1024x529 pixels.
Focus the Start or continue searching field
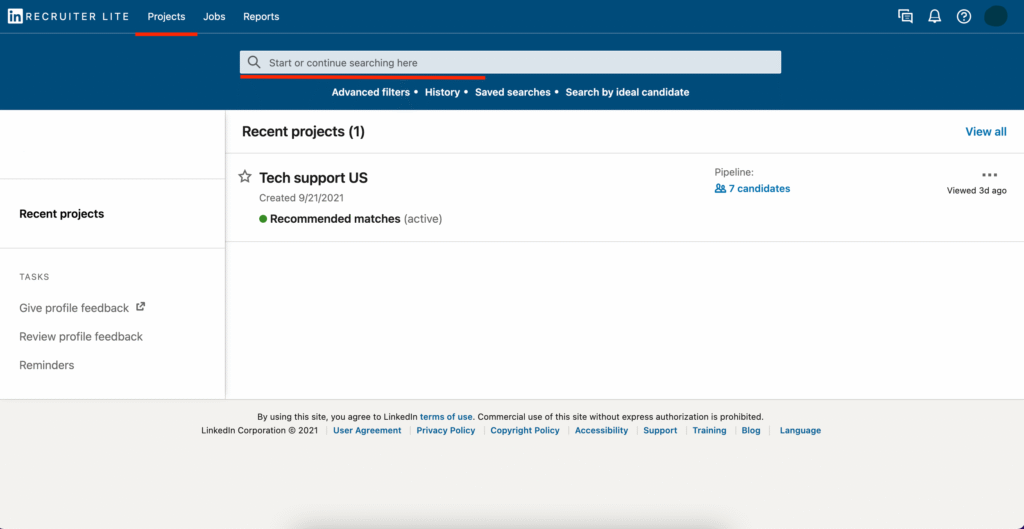[x=510, y=63]
